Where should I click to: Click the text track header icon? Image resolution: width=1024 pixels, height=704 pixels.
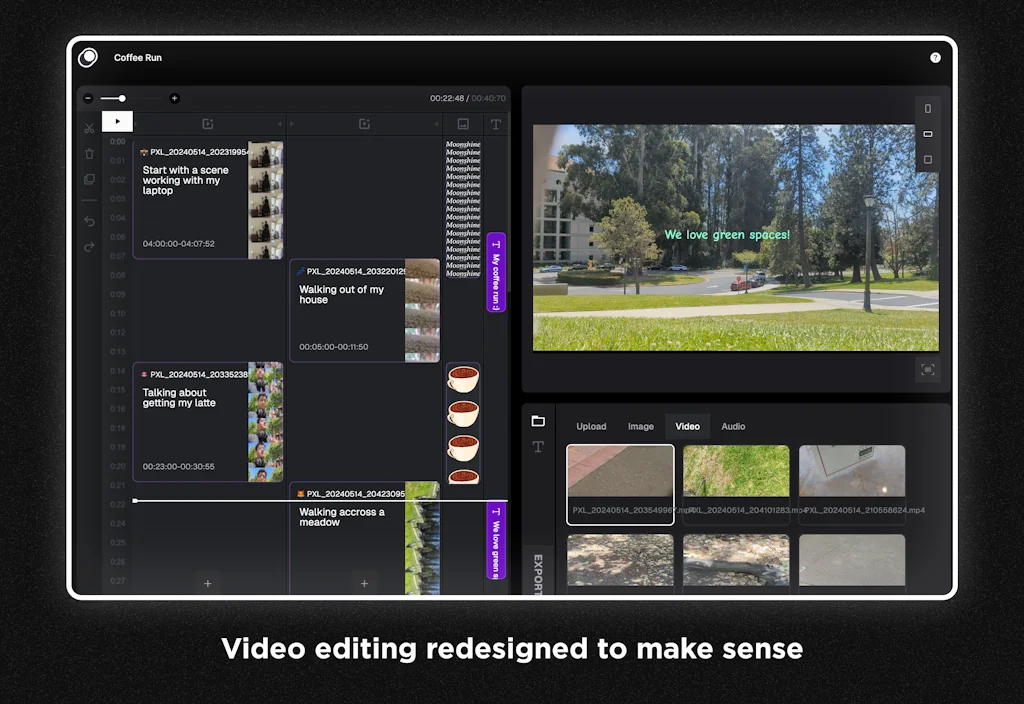pos(495,124)
